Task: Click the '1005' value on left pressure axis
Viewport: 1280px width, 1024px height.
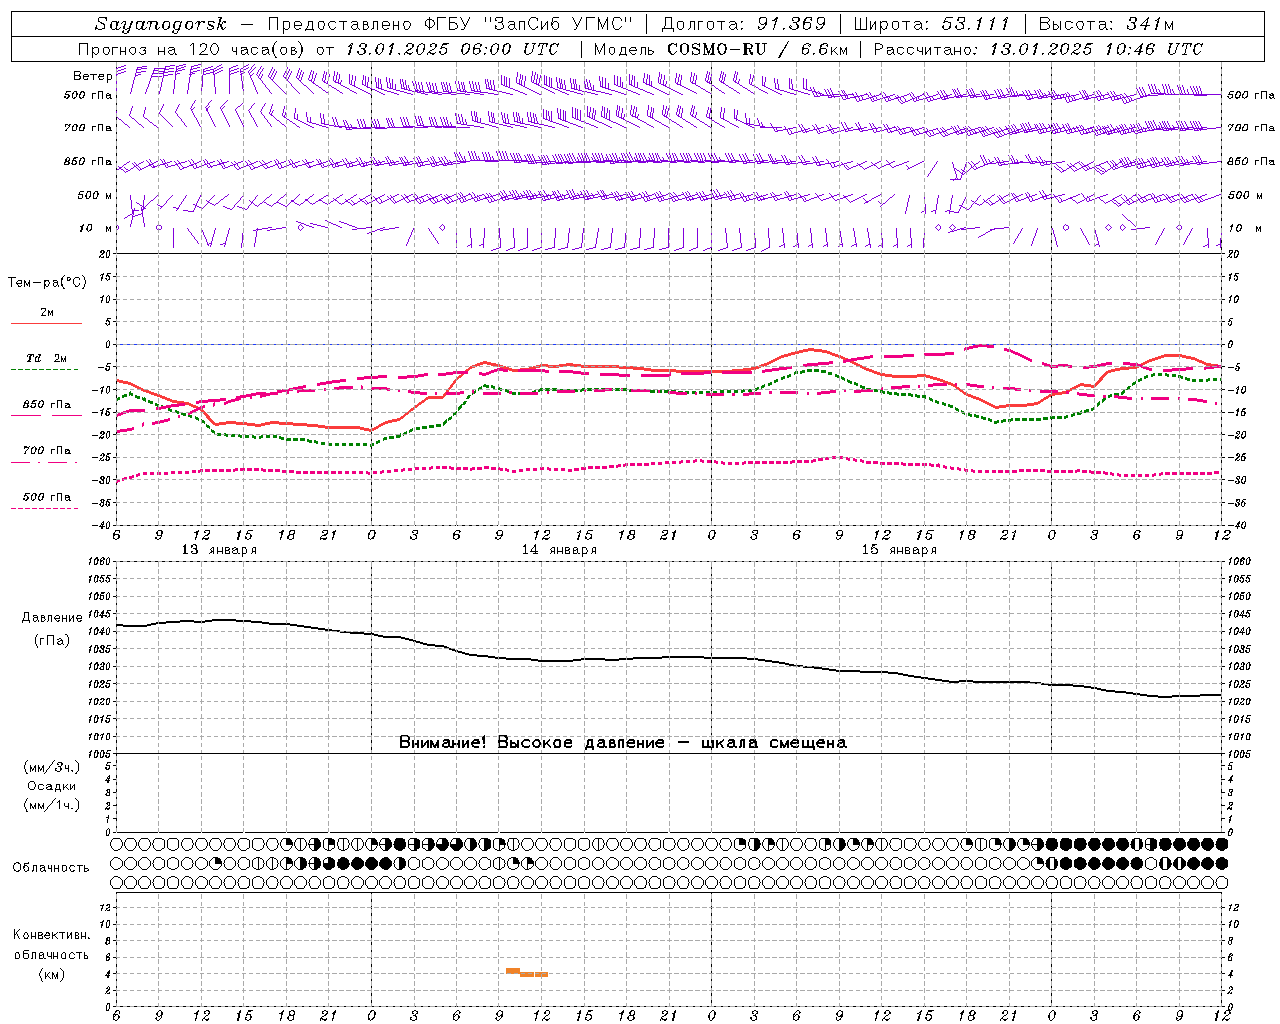Action: pos(99,754)
